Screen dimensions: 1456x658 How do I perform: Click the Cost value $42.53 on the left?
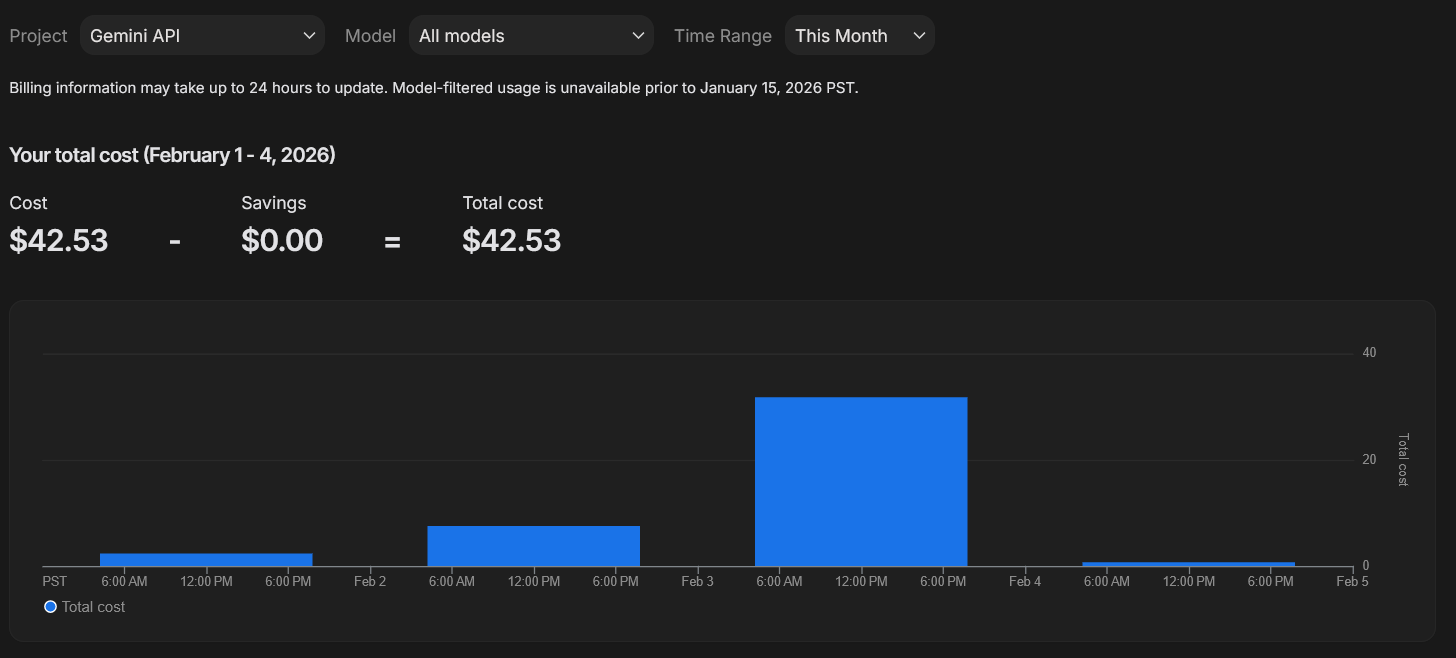click(x=59, y=240)
